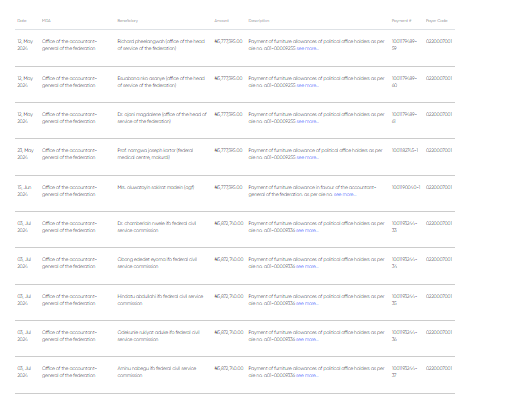The width and height of the screenshot is (518, 413).
Task: Expand 'see more' for Dr. ajani magdalene row
Action: tap(308, 121)
